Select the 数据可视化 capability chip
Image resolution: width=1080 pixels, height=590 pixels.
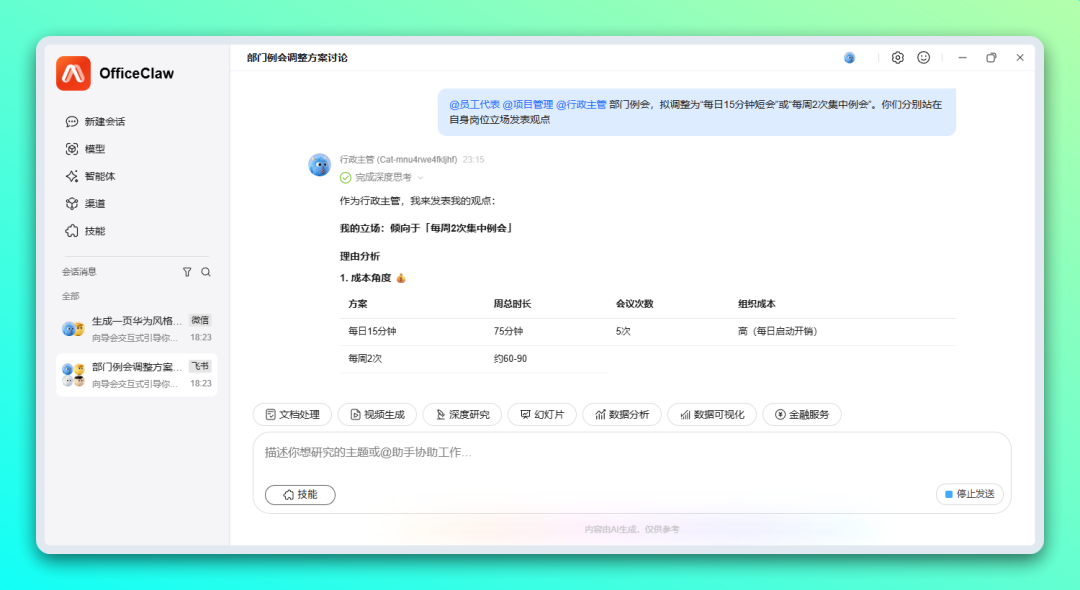click(711, 414)
